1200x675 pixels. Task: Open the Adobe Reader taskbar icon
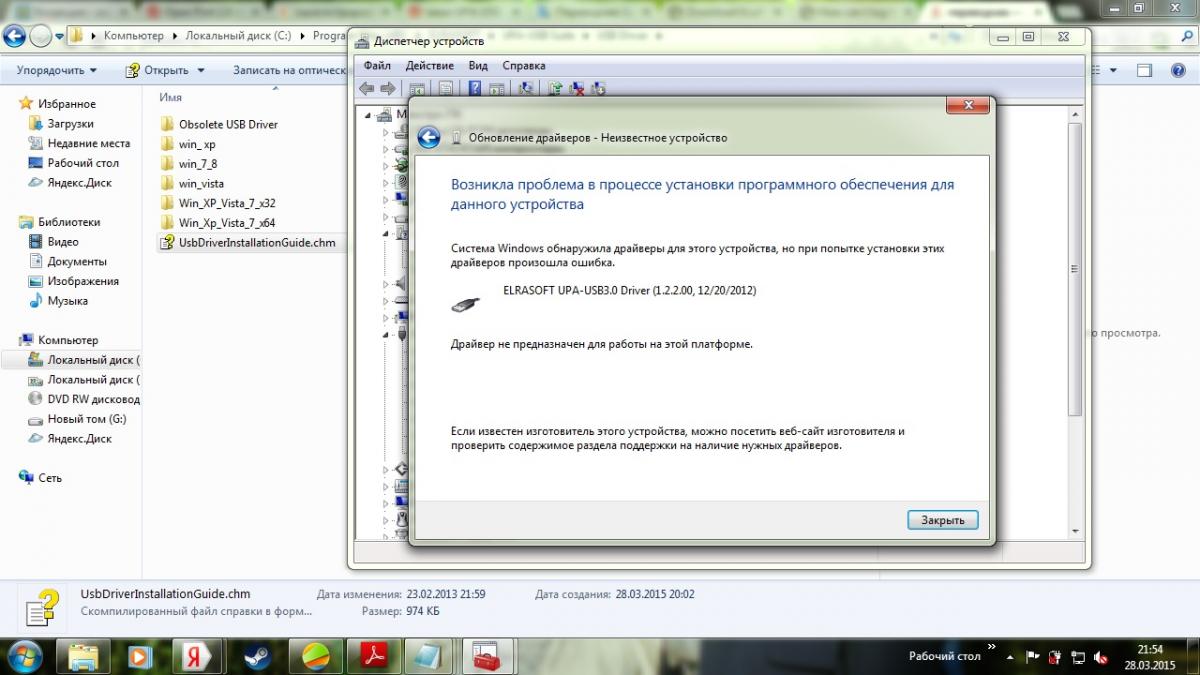(374, 656)
